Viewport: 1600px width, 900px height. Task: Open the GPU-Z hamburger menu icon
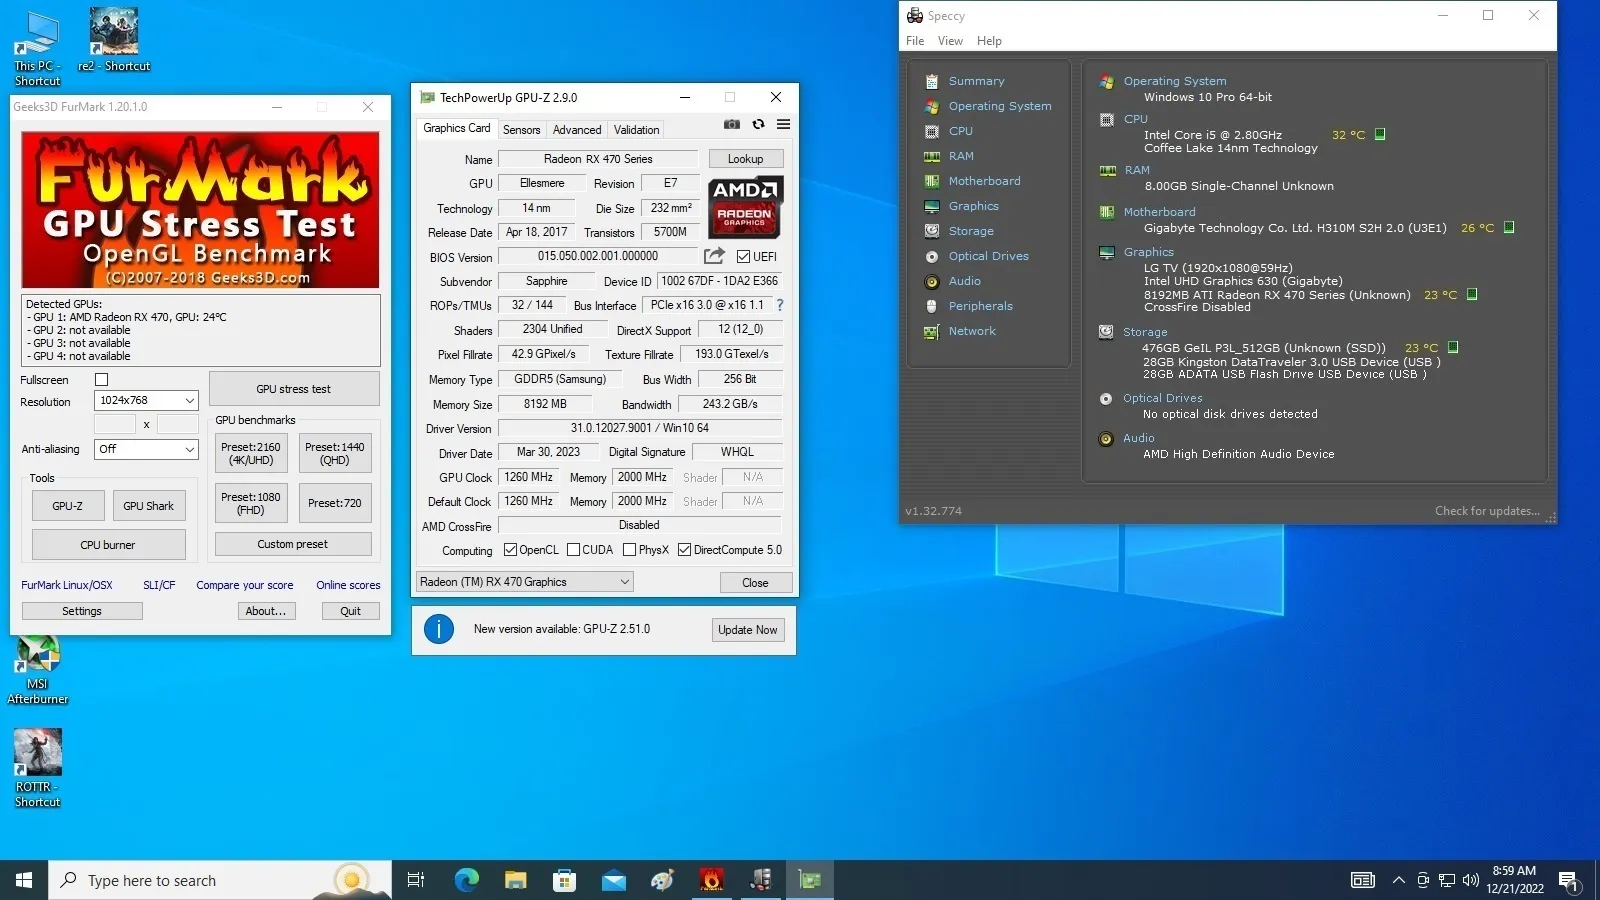pos(784,125)
